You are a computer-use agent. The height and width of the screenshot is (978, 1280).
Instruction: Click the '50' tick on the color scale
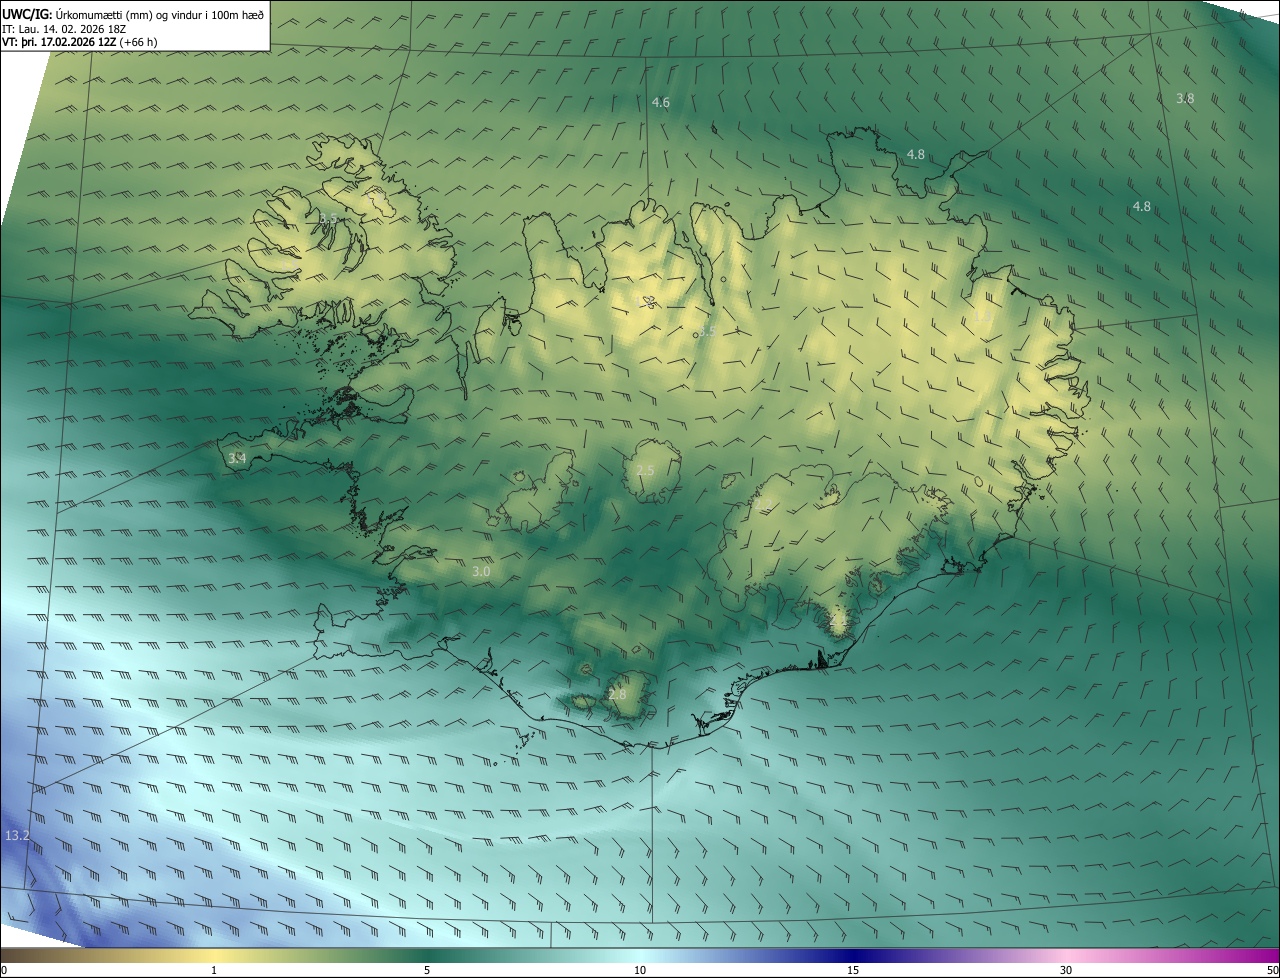point(1271,970)
